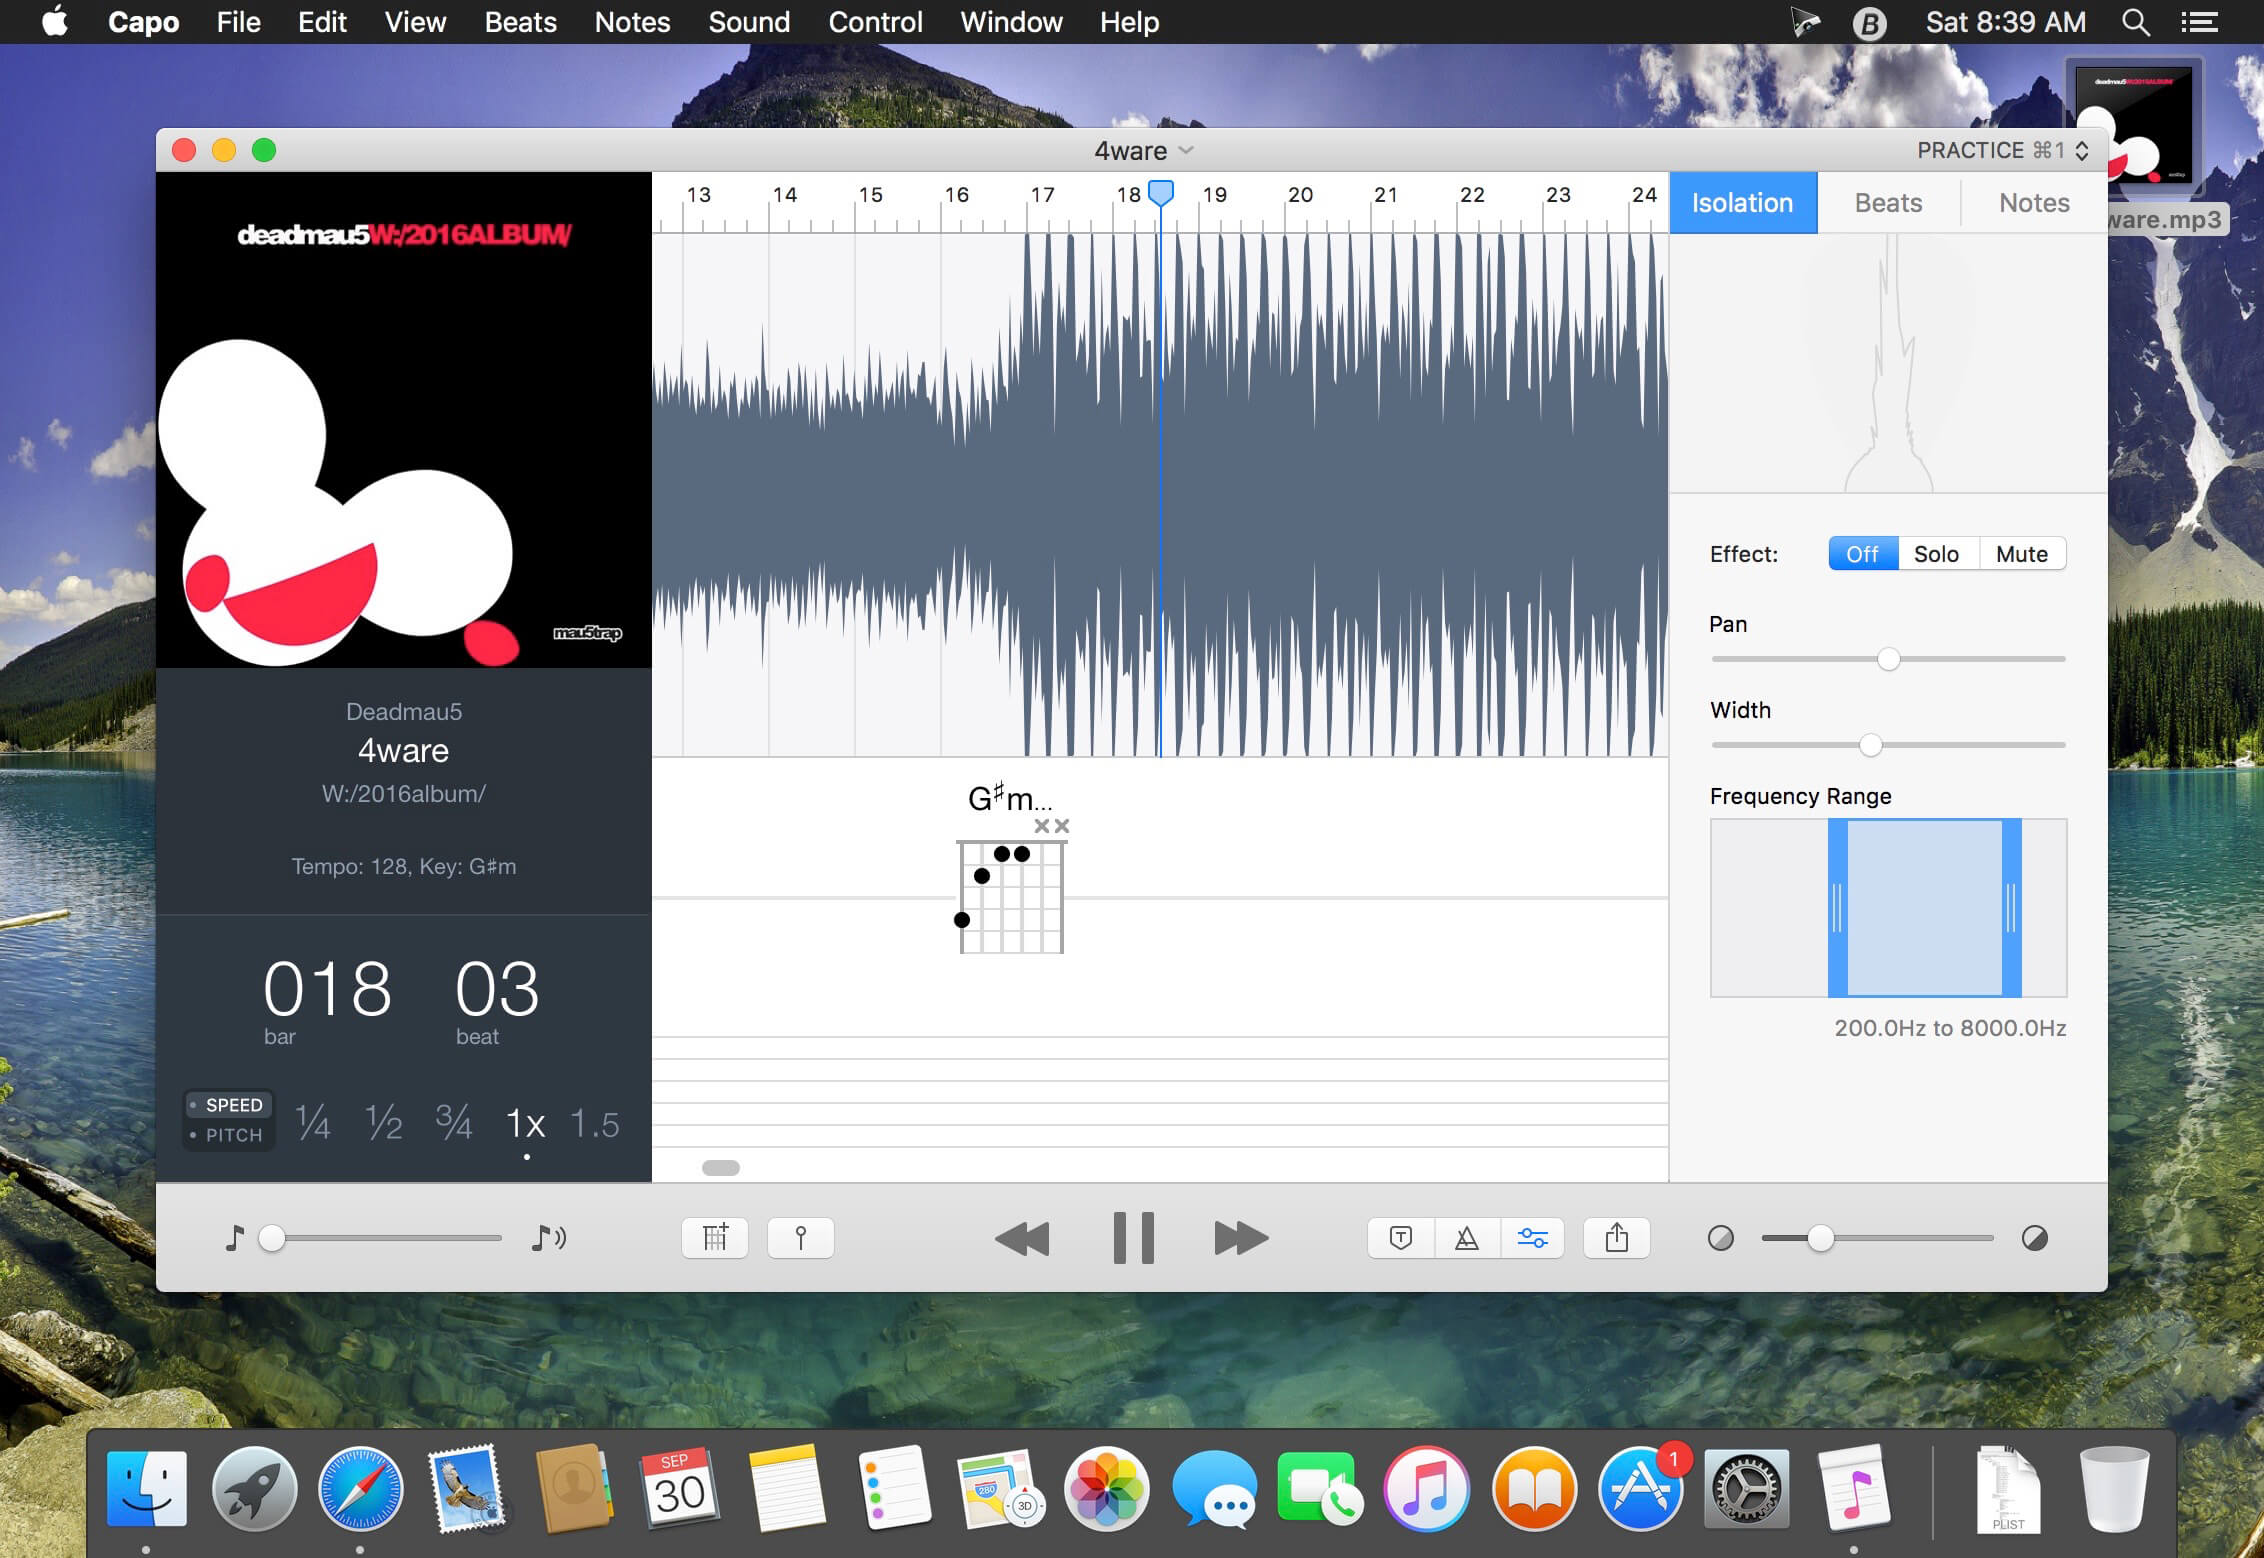Image resolution: width=2264 pixels, height=1558 pixels.
Task: Click the Frequency Range right handle
Action: coord(2011,908)
